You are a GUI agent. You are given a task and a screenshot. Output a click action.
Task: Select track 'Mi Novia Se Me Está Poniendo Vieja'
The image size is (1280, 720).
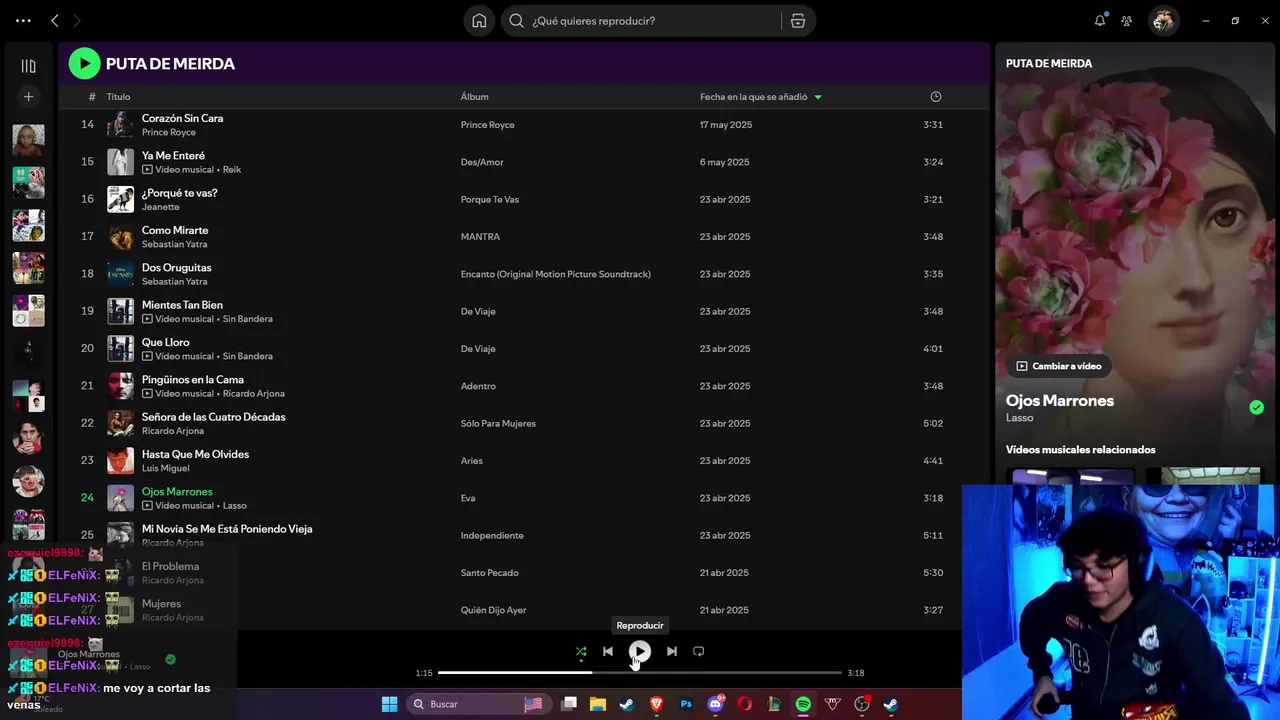coord(227,529)
